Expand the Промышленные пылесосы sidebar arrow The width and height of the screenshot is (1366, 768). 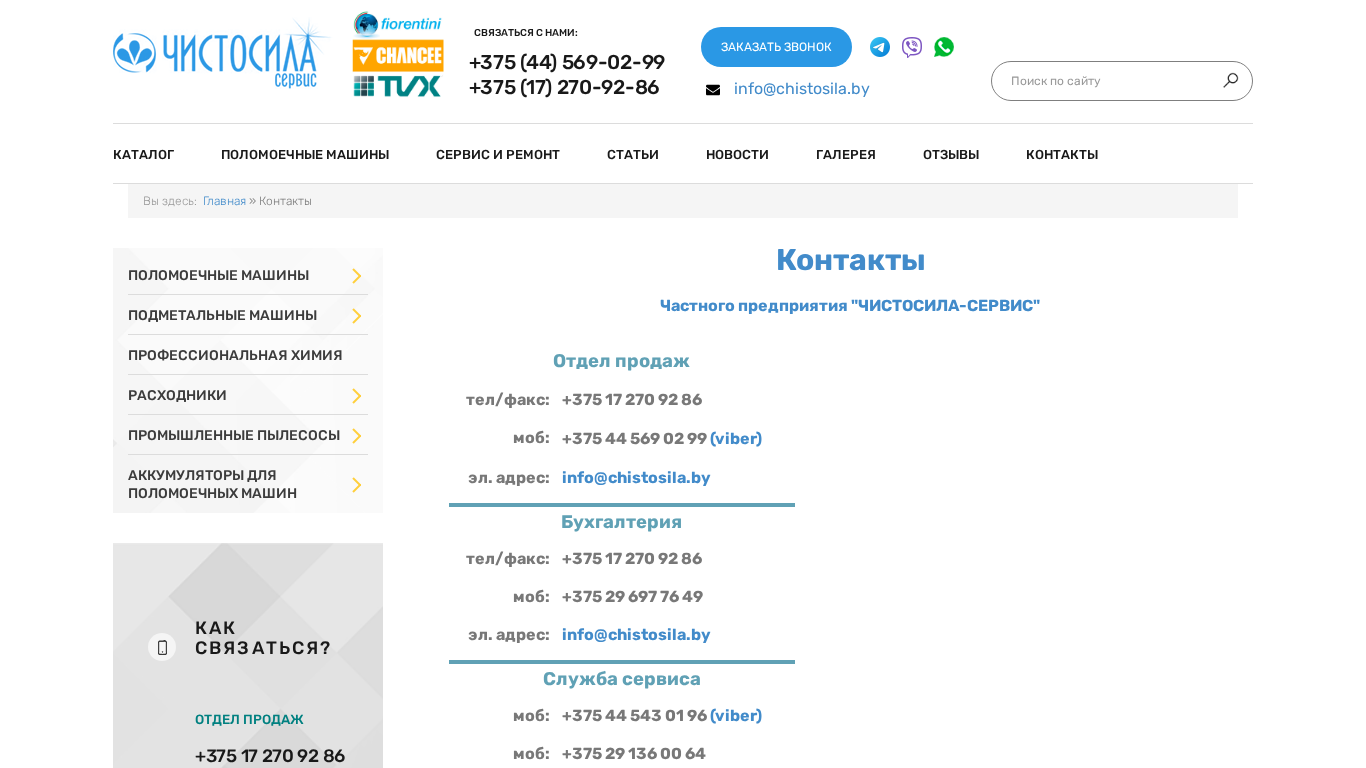point(357,436)
